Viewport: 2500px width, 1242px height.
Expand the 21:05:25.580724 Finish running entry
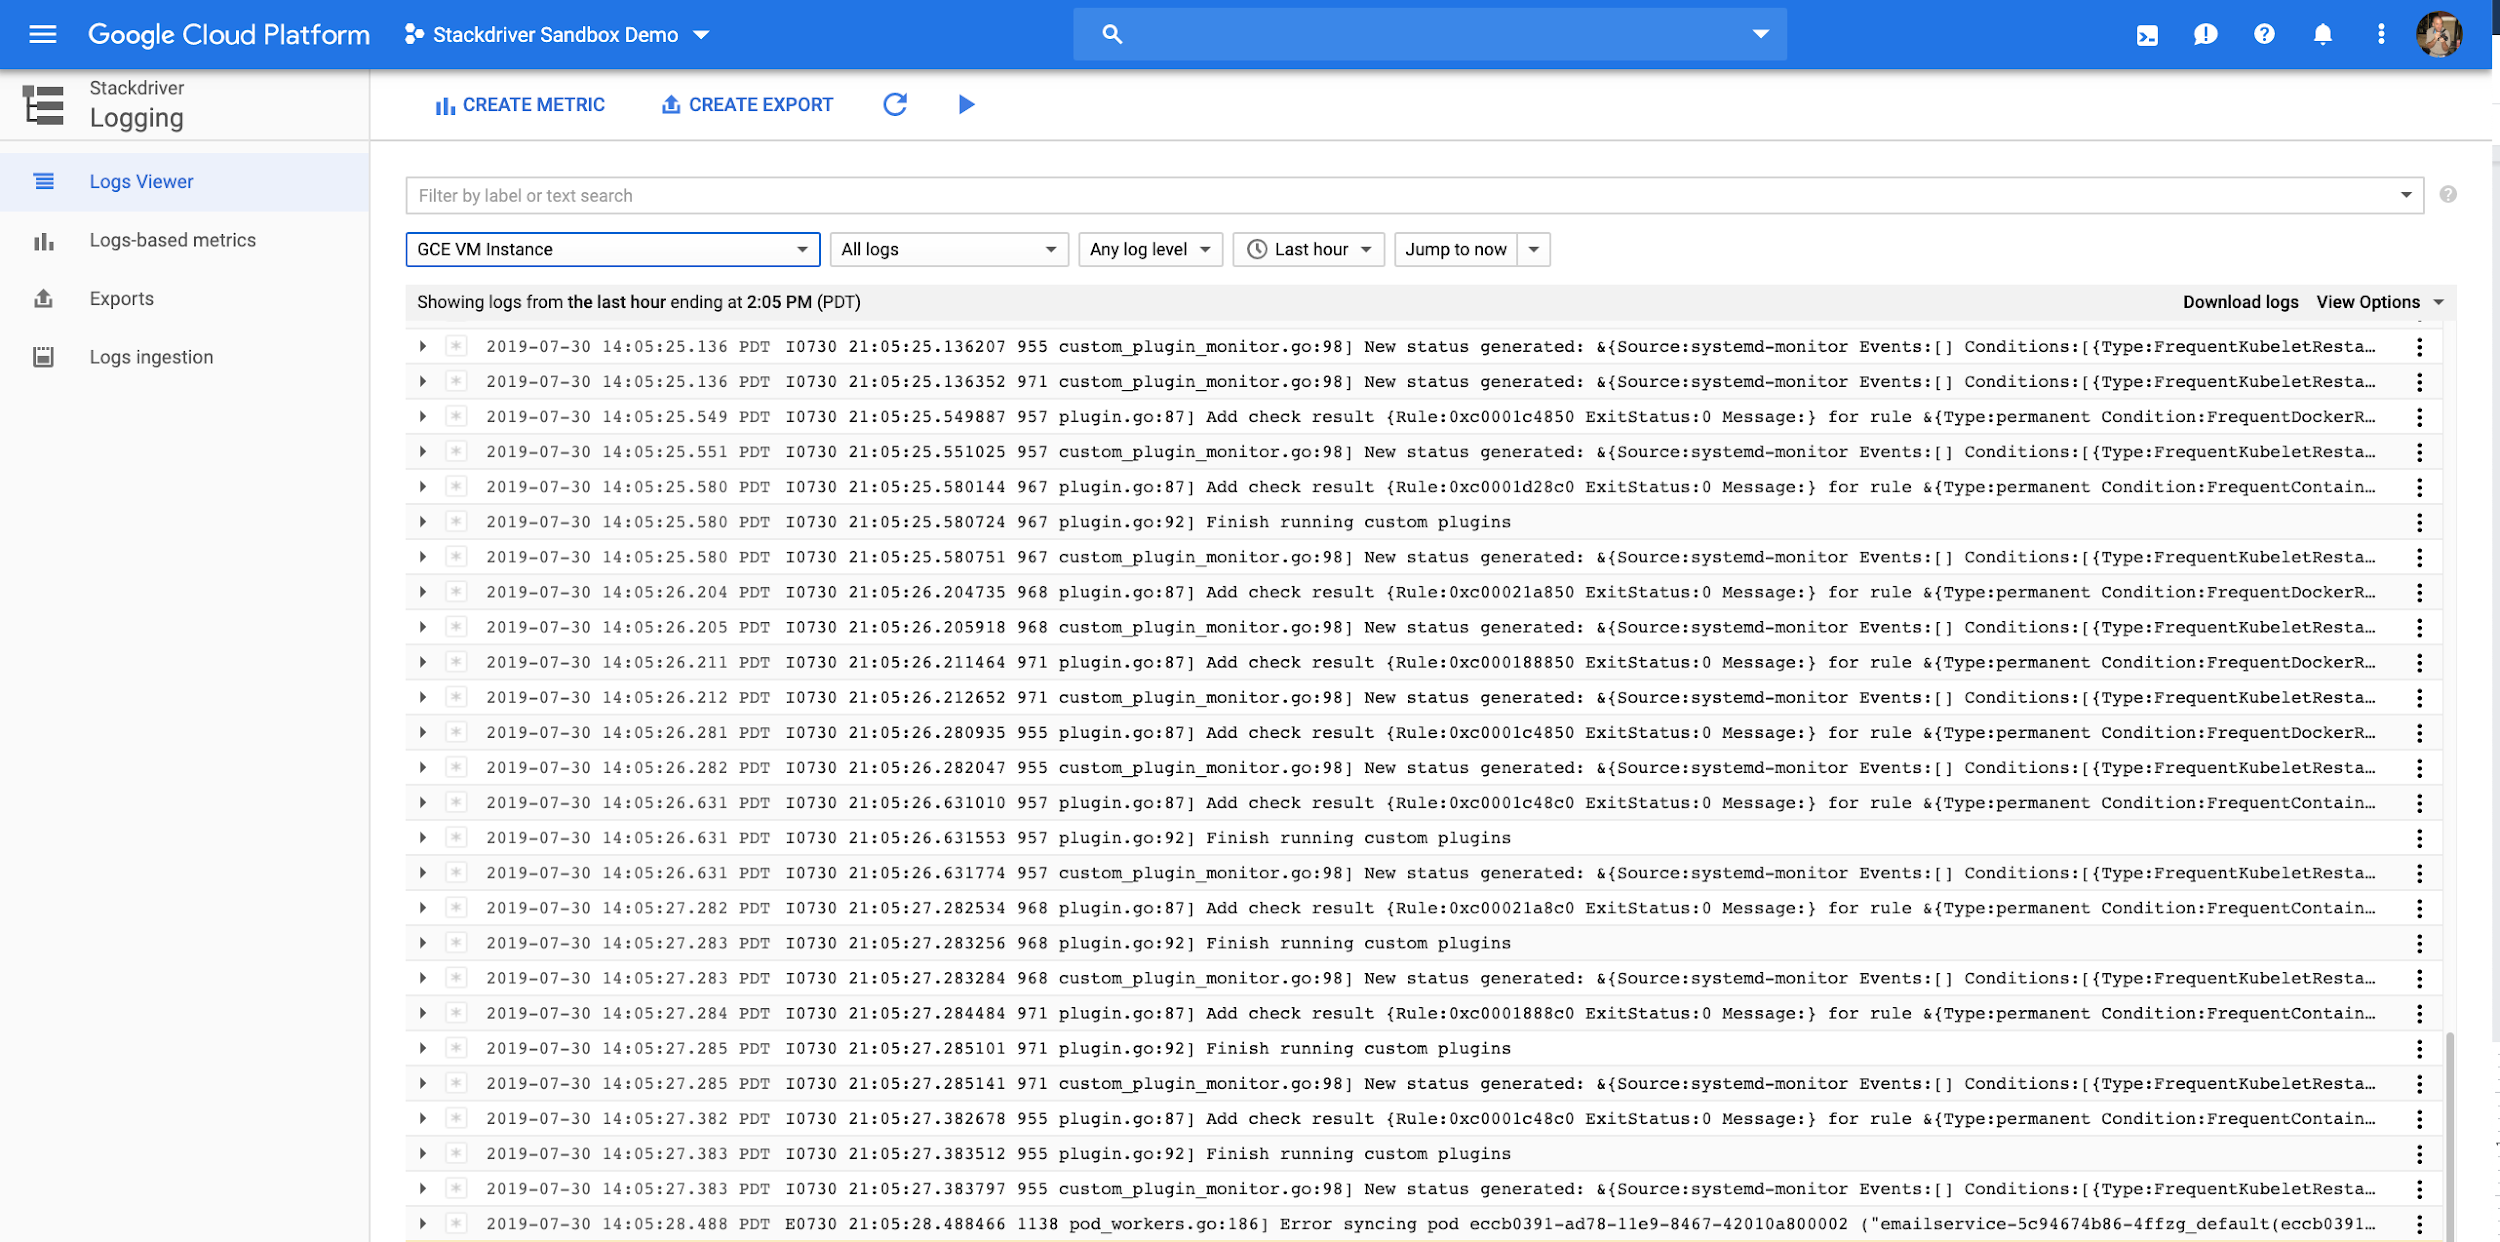pyautogui.click(x=423, y=522)
